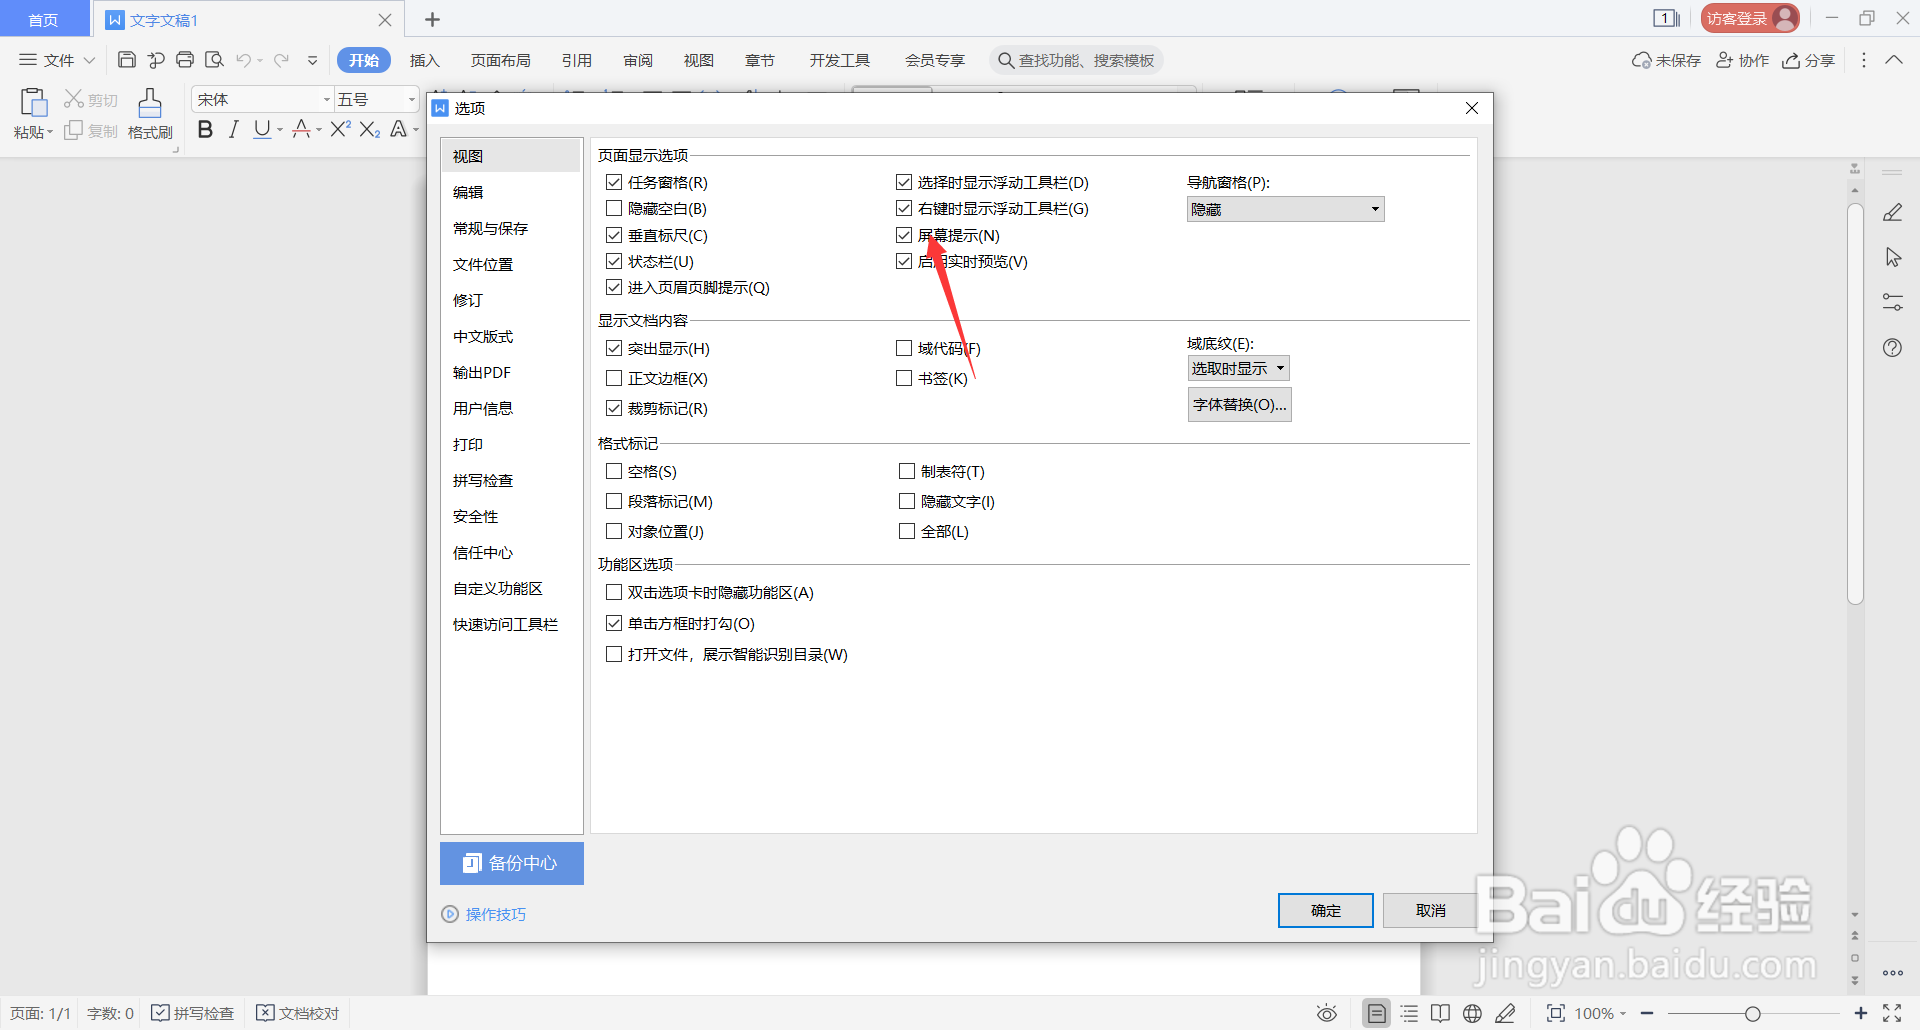Click the 操作技巧 link
1920x1030 pixels.
pyautogui.click(x=494, y=913)
